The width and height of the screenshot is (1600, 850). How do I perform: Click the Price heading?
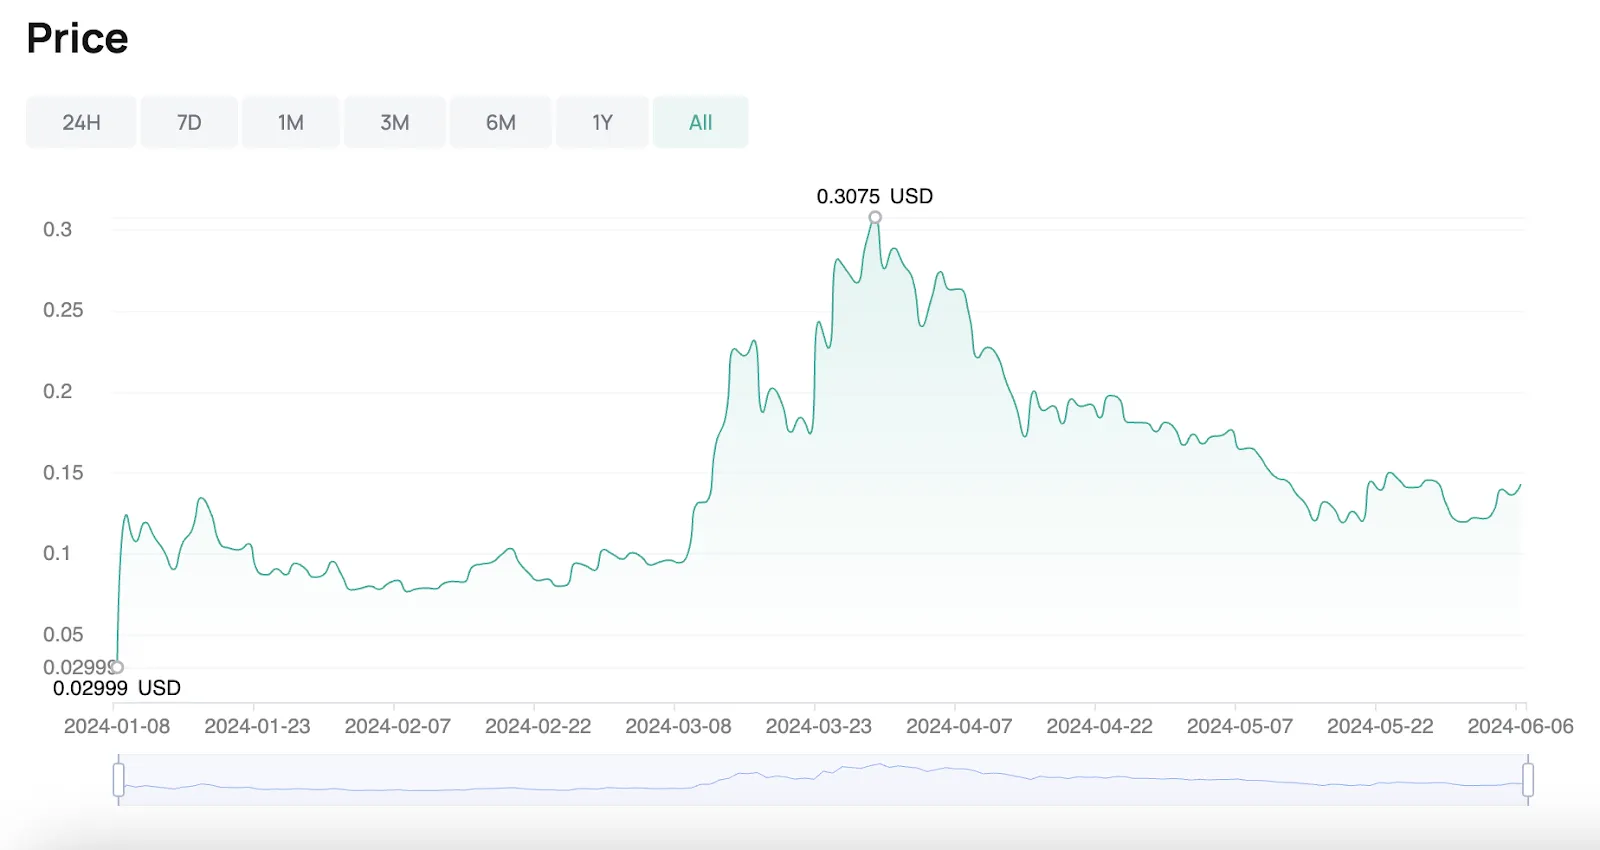(x=77, y=38)
